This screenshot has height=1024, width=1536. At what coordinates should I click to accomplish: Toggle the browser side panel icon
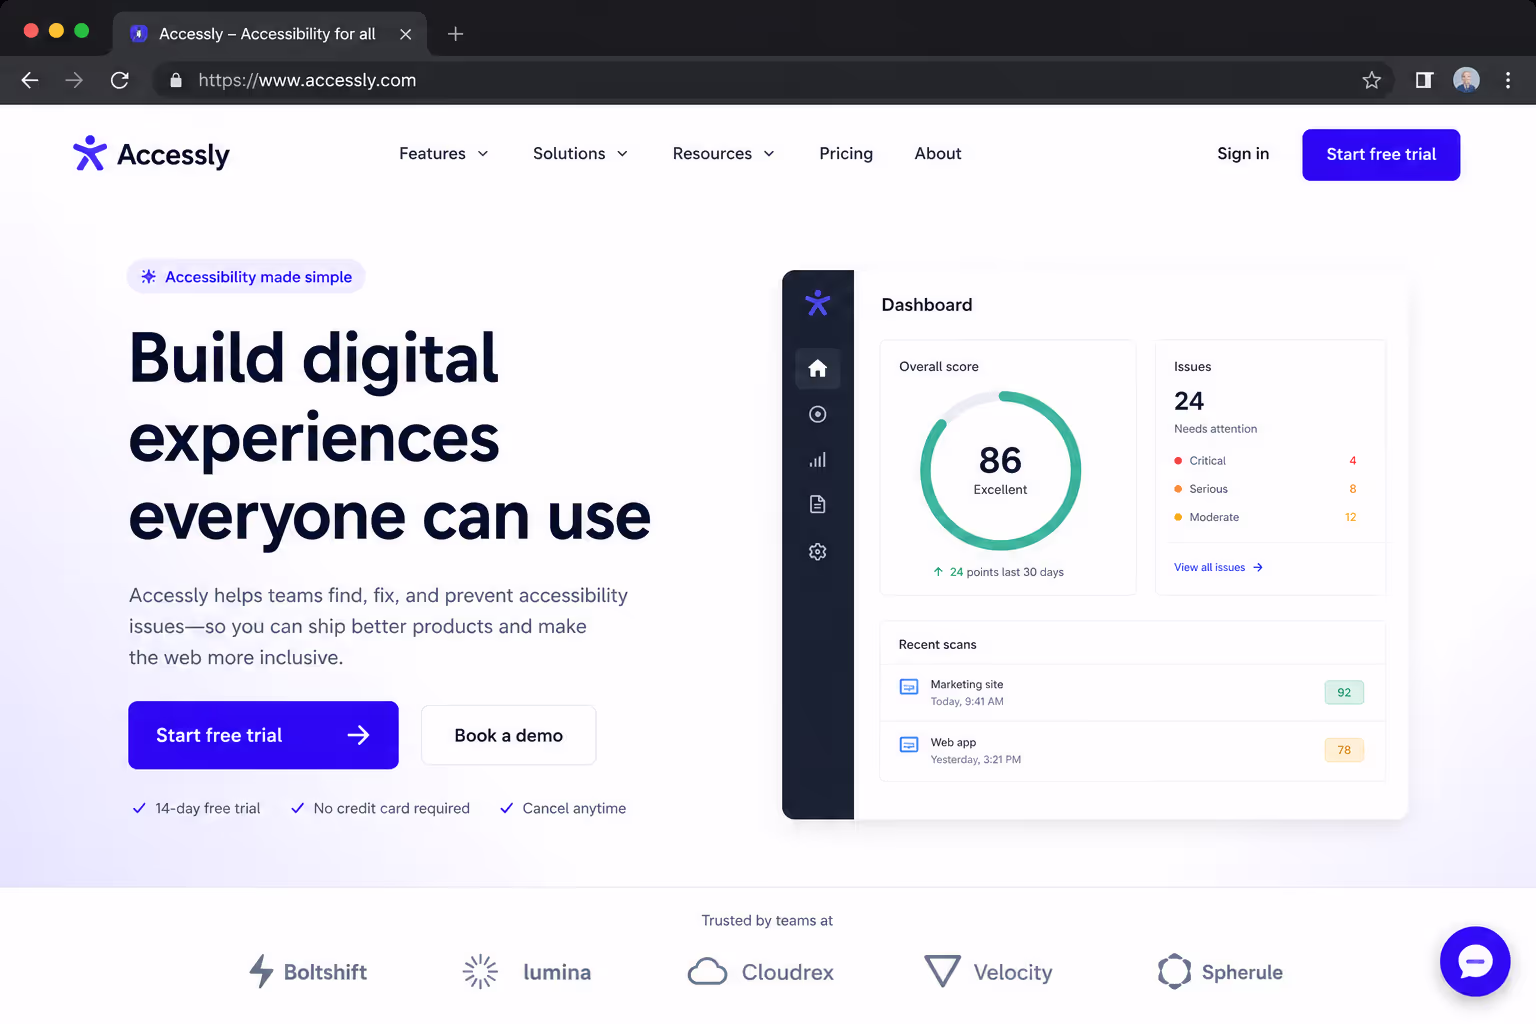tap(1423, 80)
